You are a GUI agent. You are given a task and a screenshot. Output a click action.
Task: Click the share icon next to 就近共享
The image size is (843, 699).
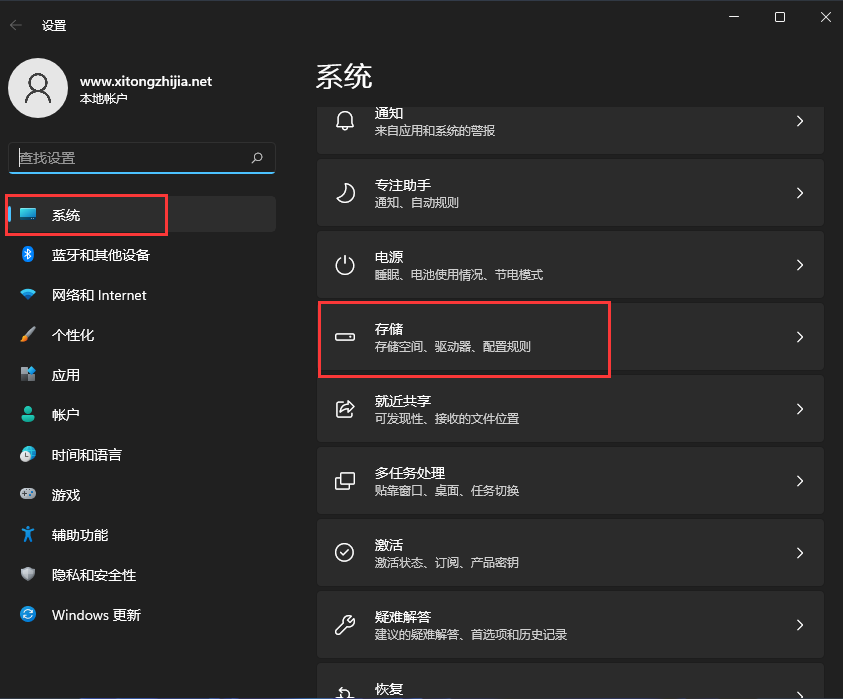[x=345, y=408]
